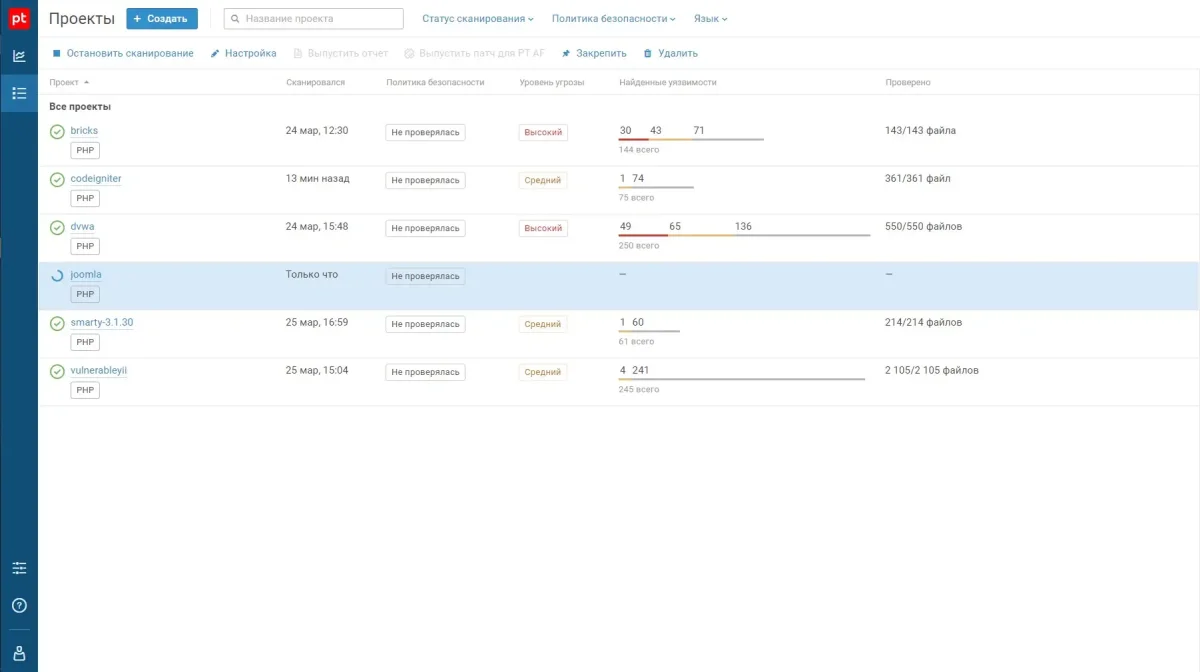Click Не проверялась for the dvwa project
The width and height of the screenshot is (1200, 672).
point(427,227)
